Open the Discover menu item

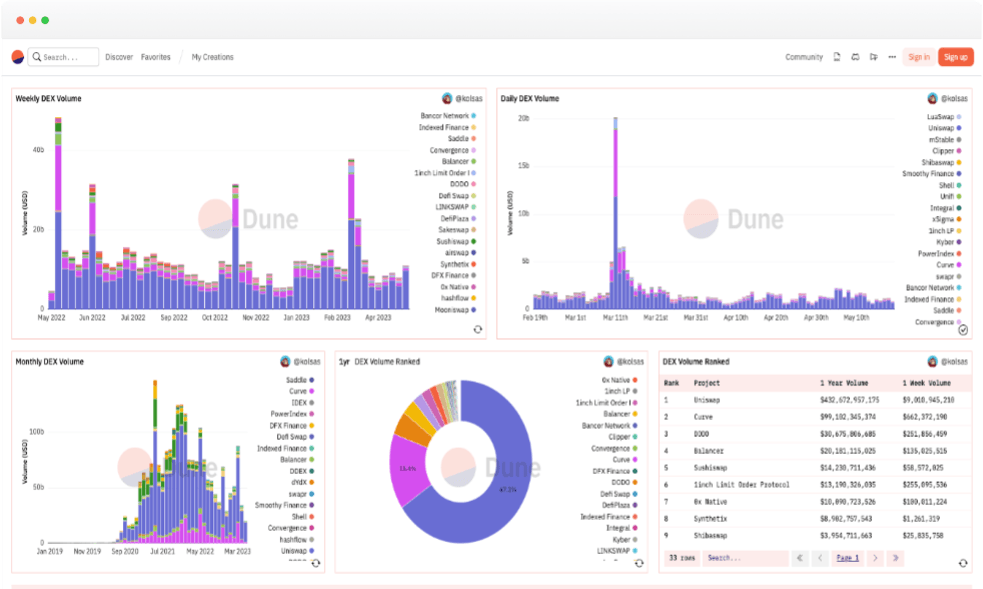[119, 57]
